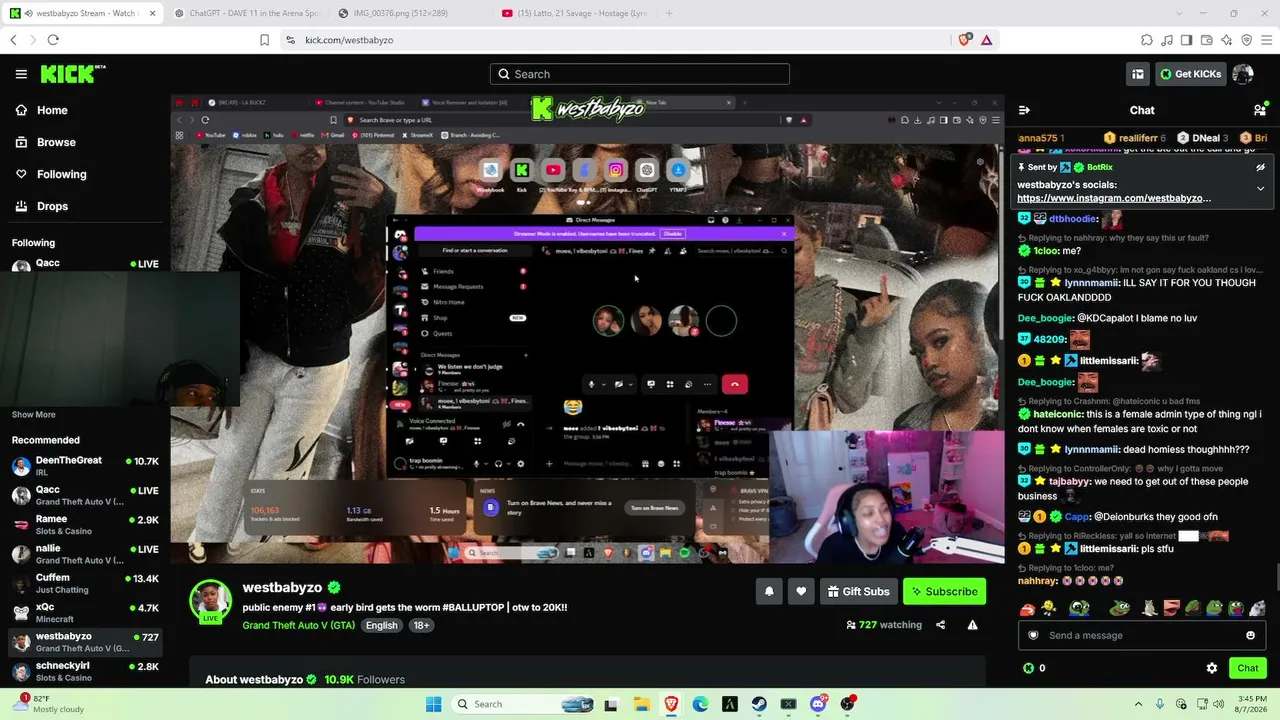Switch to the IMG_00376.png tab
Viewport: 1280px width, 720px height.
410,13
